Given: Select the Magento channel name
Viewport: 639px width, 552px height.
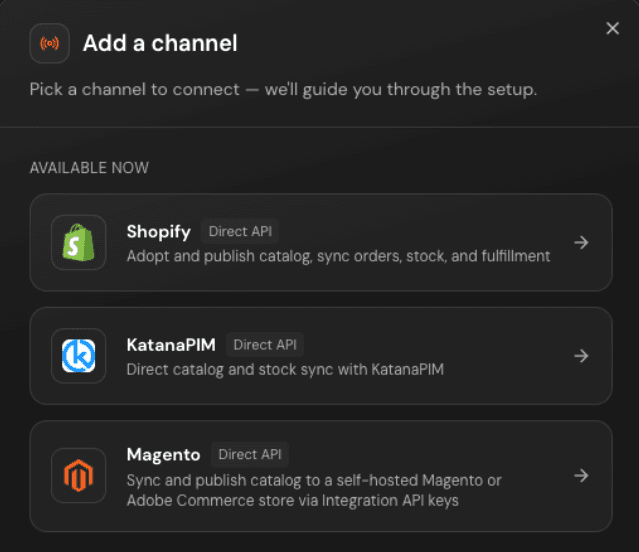Looking at the screenshot, I should coord(163,455).
